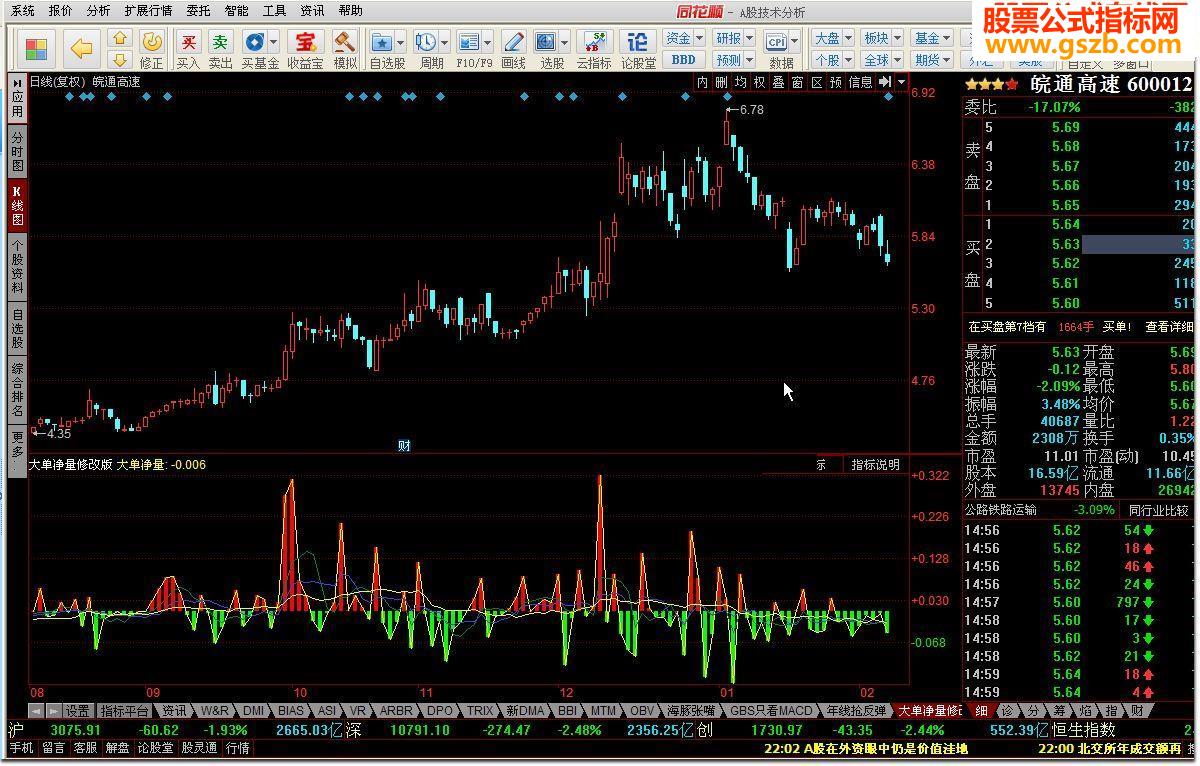Viewport: 1200px width, 766px height.
Task: Expand the F10/F9 dropdown arrow
Action: tap(489, 43)
